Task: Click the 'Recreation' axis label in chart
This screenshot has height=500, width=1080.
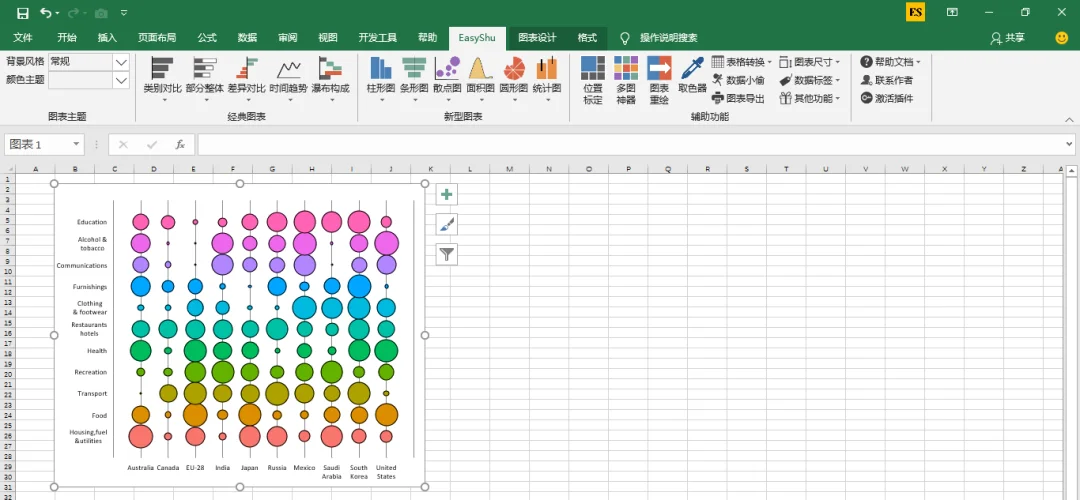Action: [x=91, y=372]
